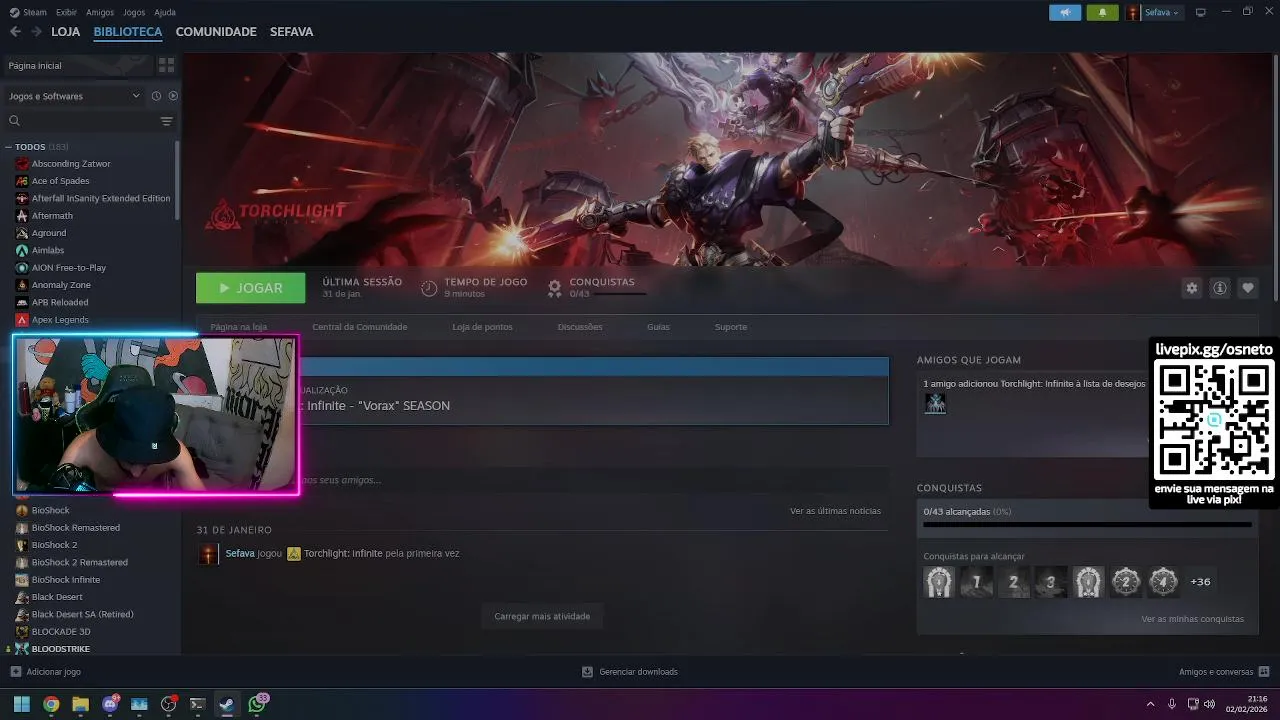Open the Central da Comunidade tab

359,327
